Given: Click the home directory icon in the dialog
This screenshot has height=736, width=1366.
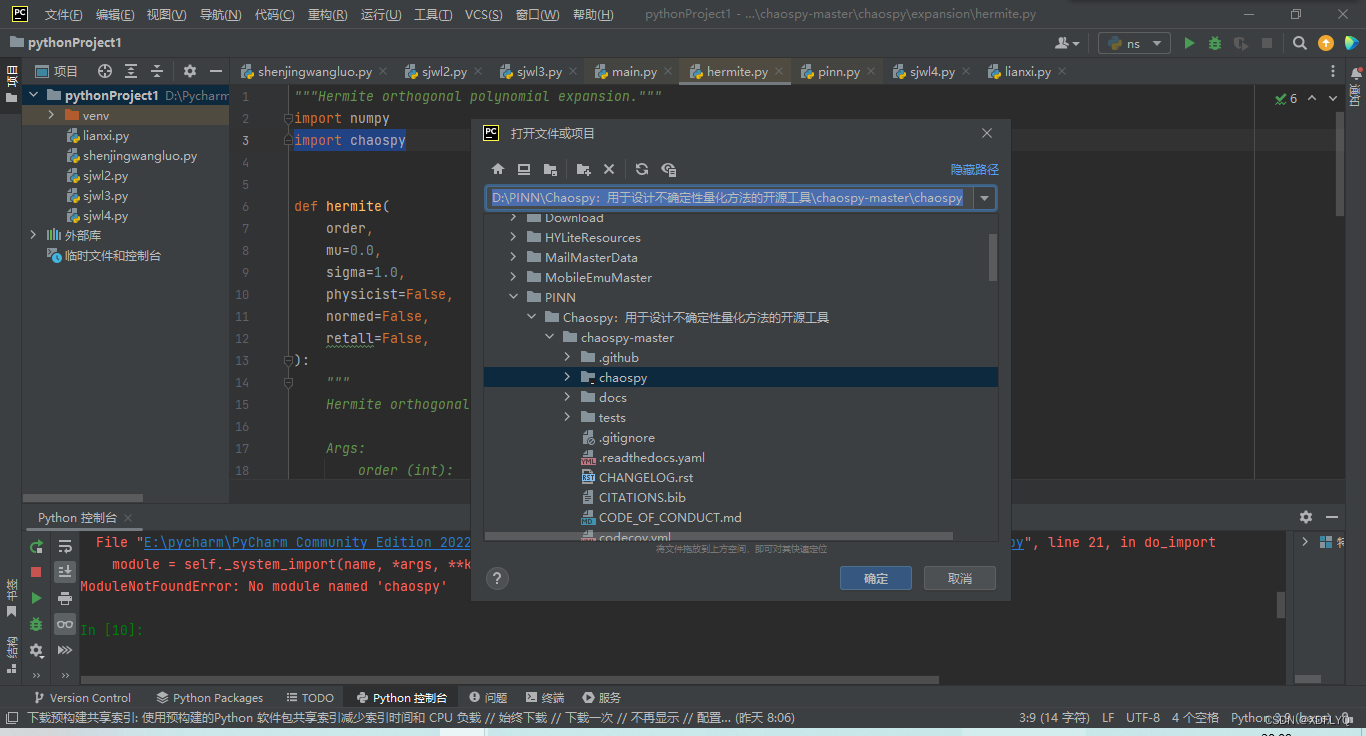Looking at the screenshot, I should click(498, 169).
